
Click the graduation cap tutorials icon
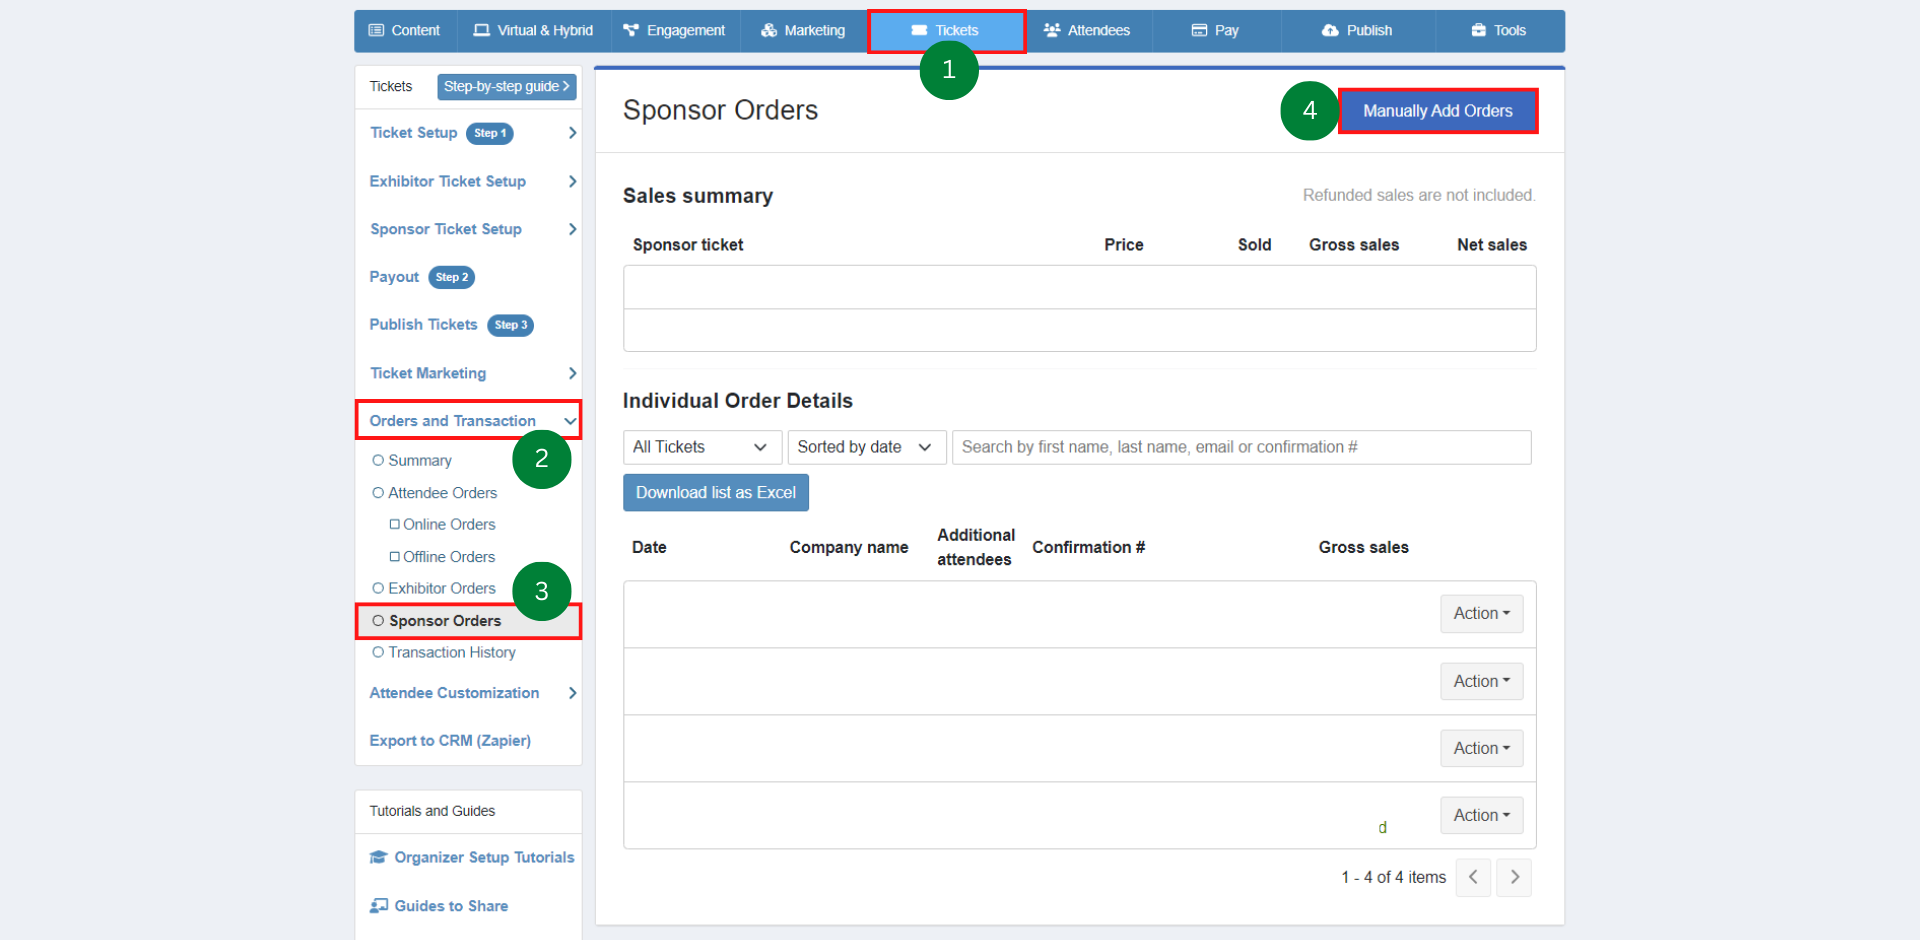[378, 858]
